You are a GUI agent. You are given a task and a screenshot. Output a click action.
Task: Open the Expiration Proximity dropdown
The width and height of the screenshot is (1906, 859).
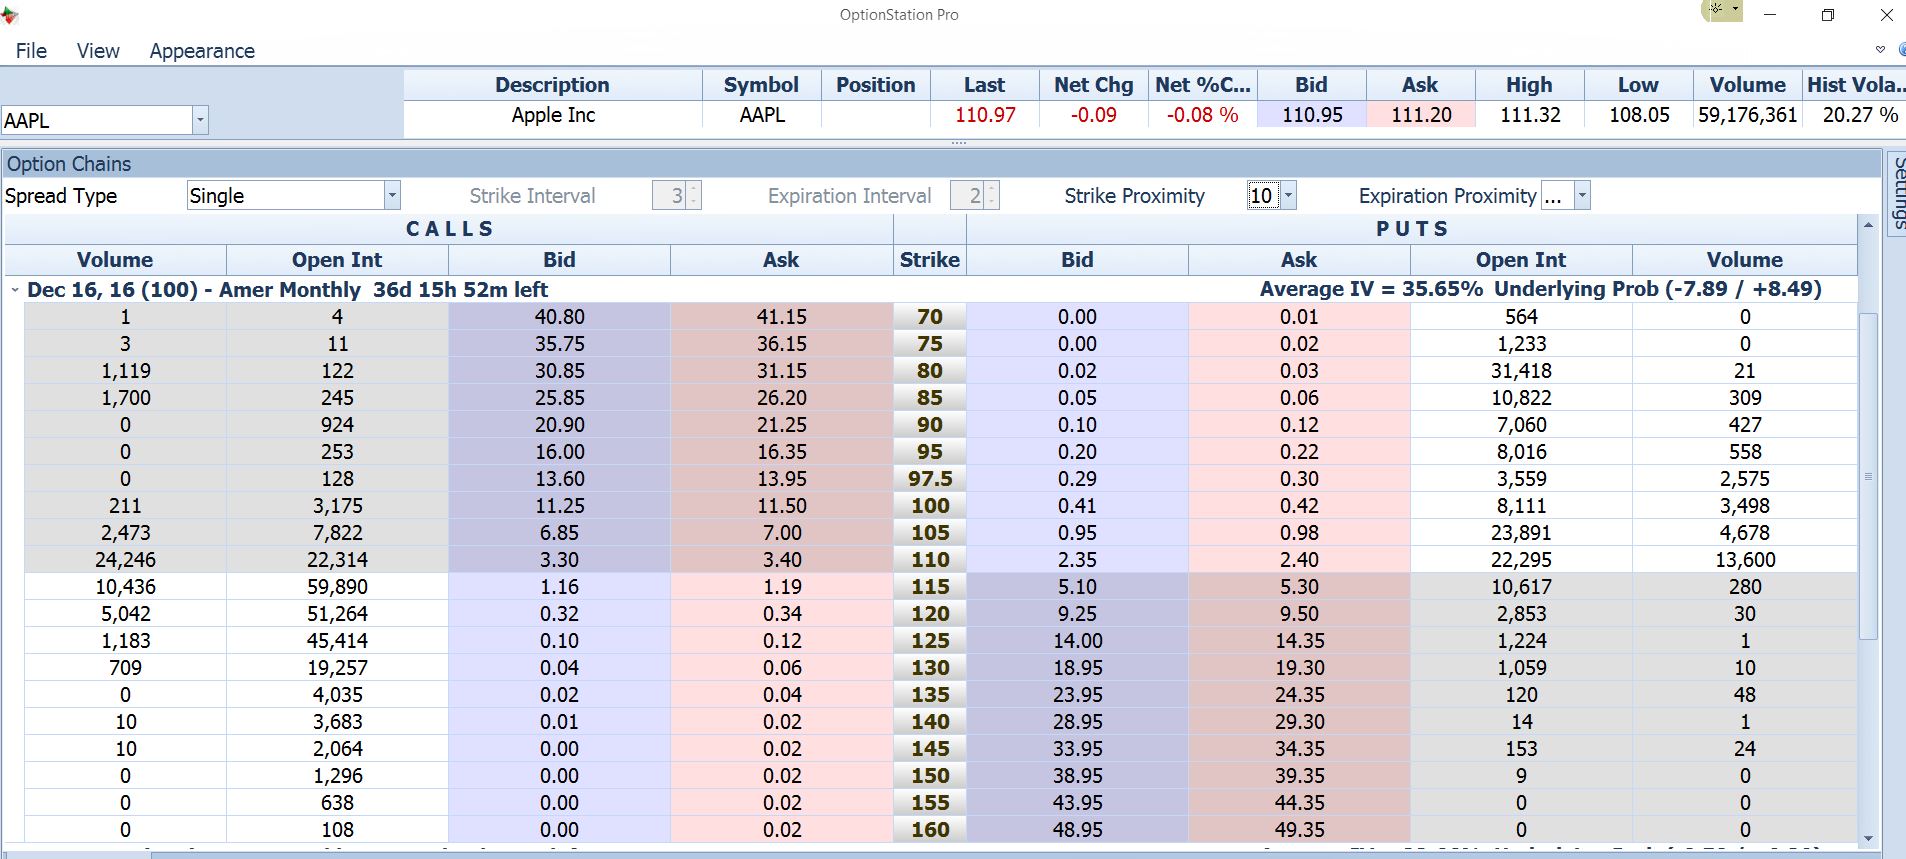(x=1582, y=196)
